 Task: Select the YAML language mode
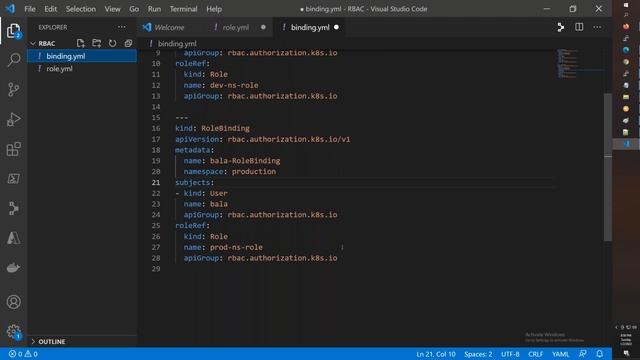(x=560, y=354)
